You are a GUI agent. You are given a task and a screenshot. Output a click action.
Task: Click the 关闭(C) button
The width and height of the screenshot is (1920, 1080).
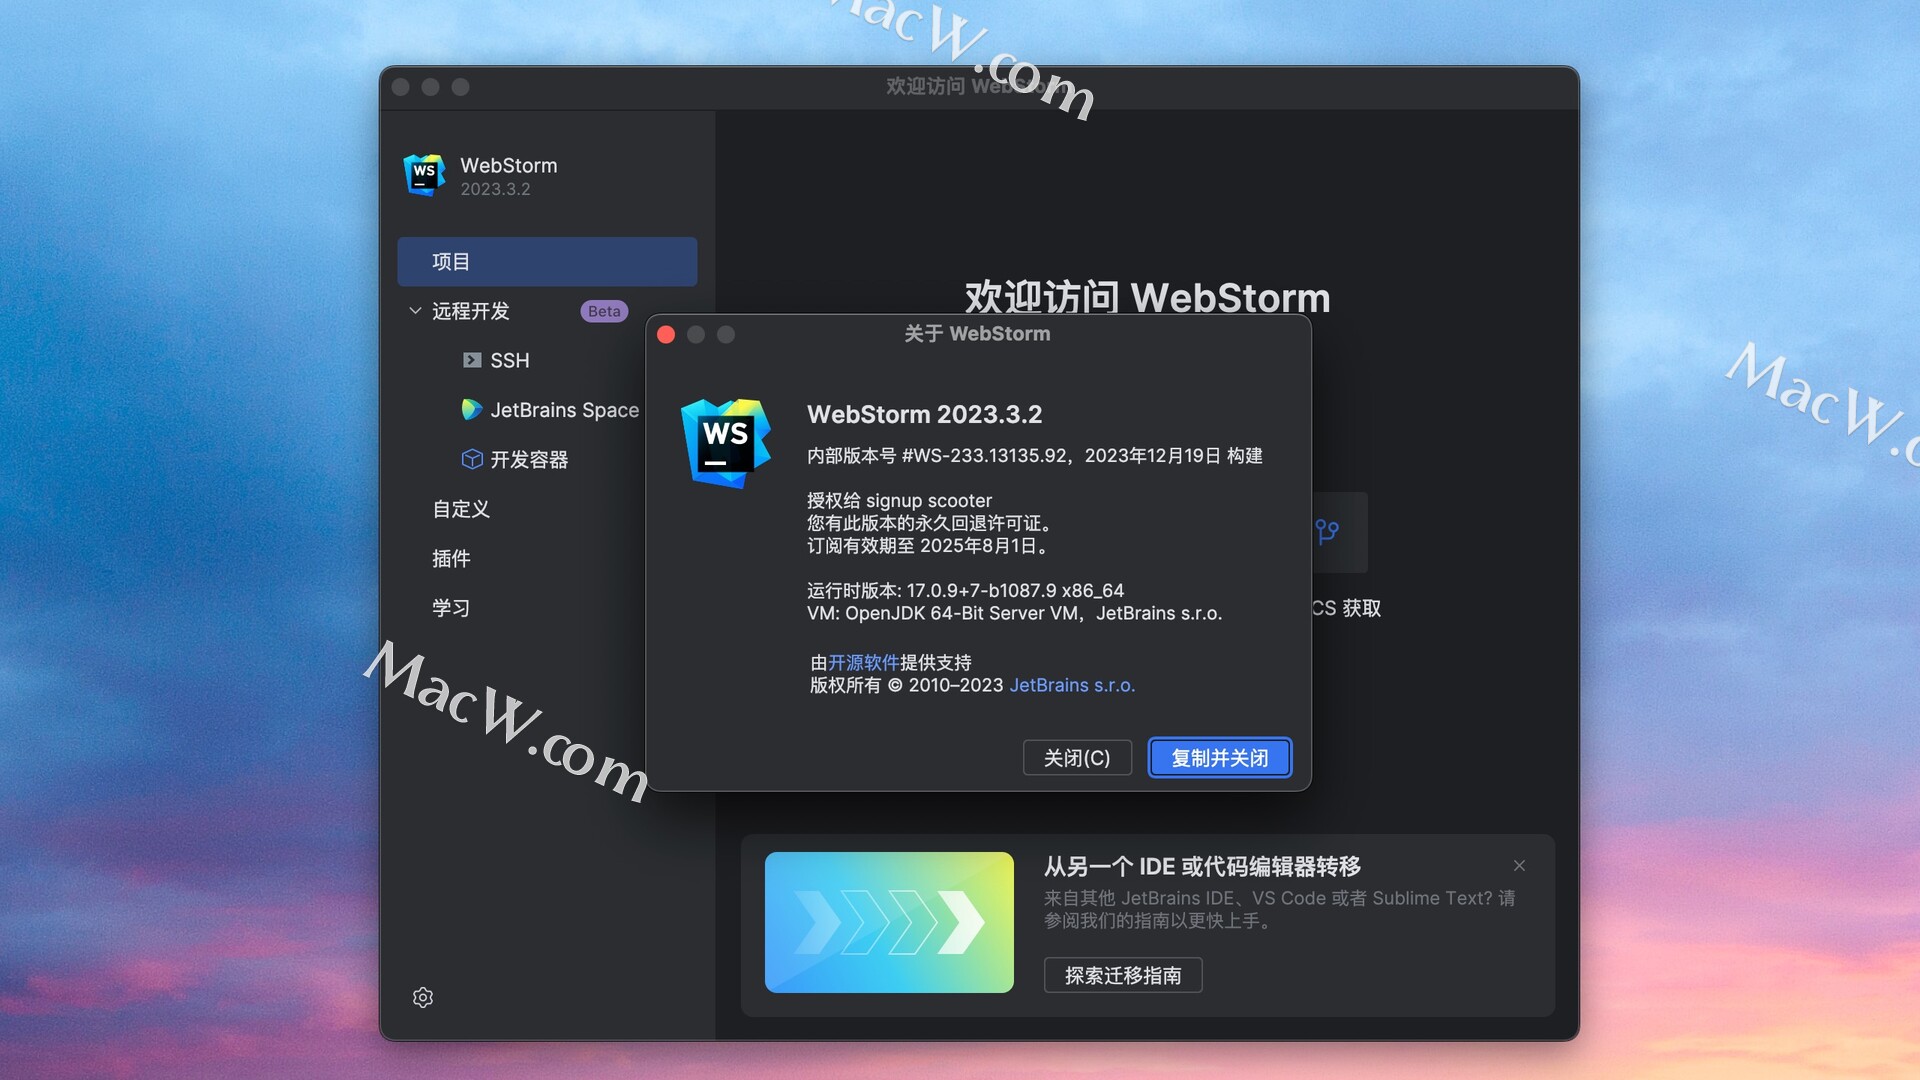coord(1077,758)
